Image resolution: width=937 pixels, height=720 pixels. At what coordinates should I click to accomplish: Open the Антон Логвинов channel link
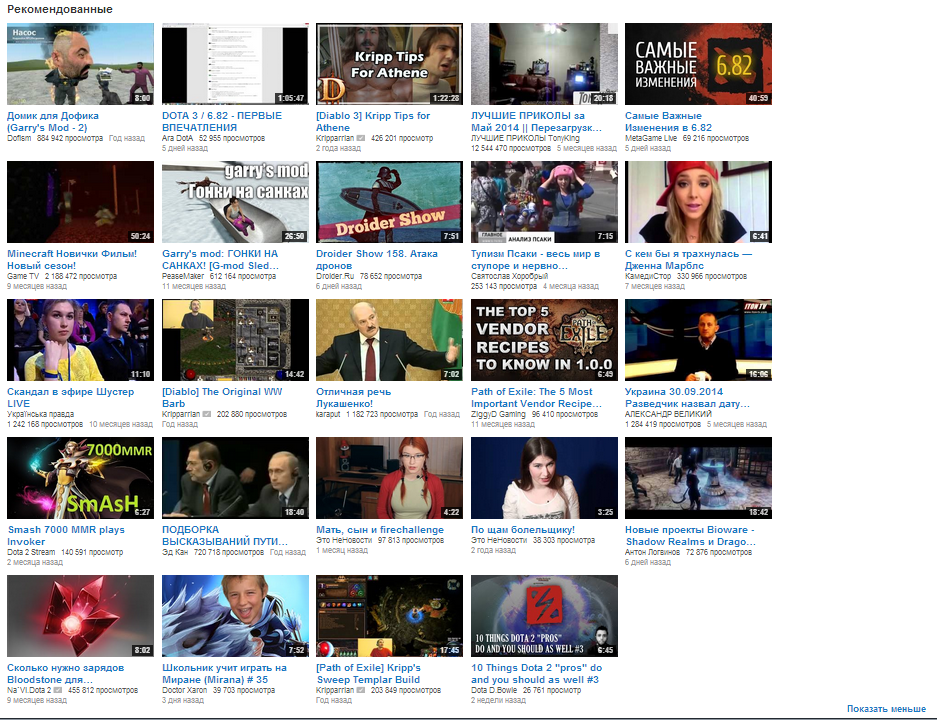[x=653, y=552]
